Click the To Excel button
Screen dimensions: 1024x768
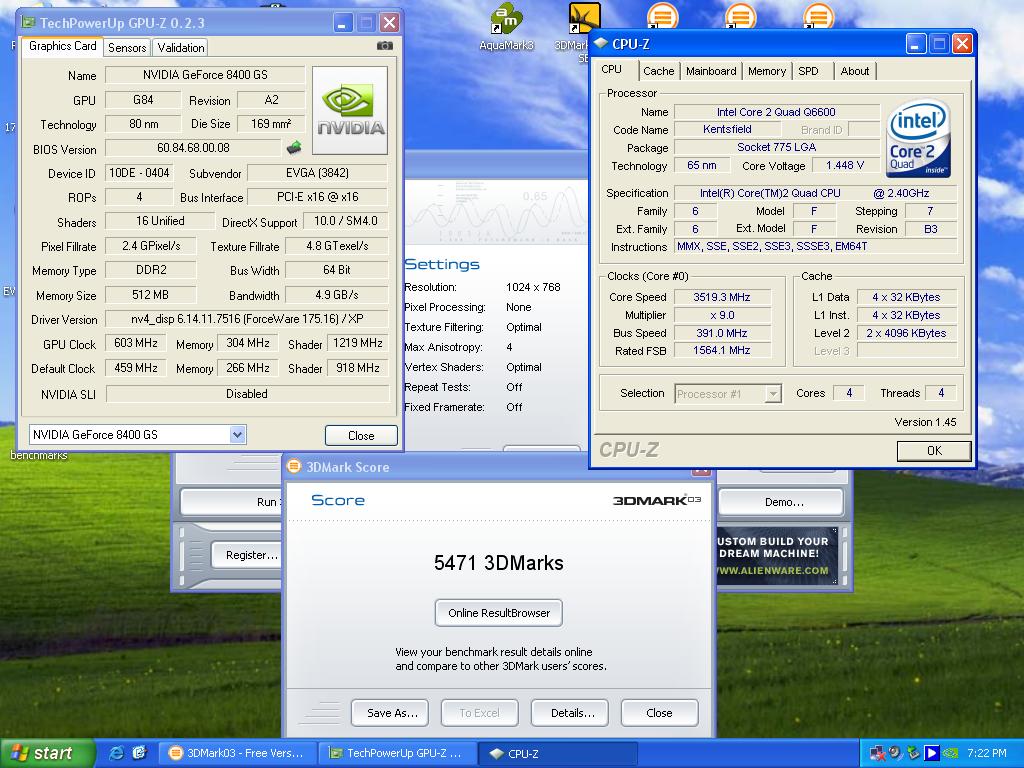(479, 712)
